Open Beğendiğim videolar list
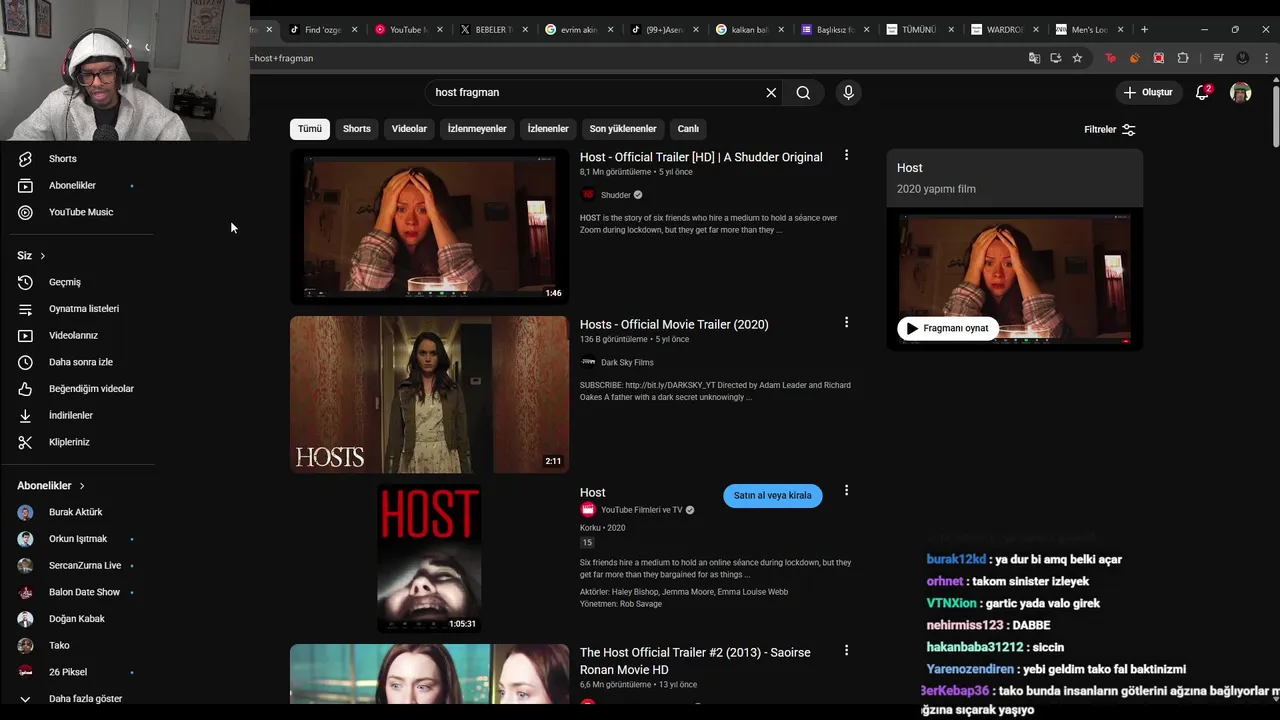The height and width of the screenshot is (720, 1280). (91, 389)
